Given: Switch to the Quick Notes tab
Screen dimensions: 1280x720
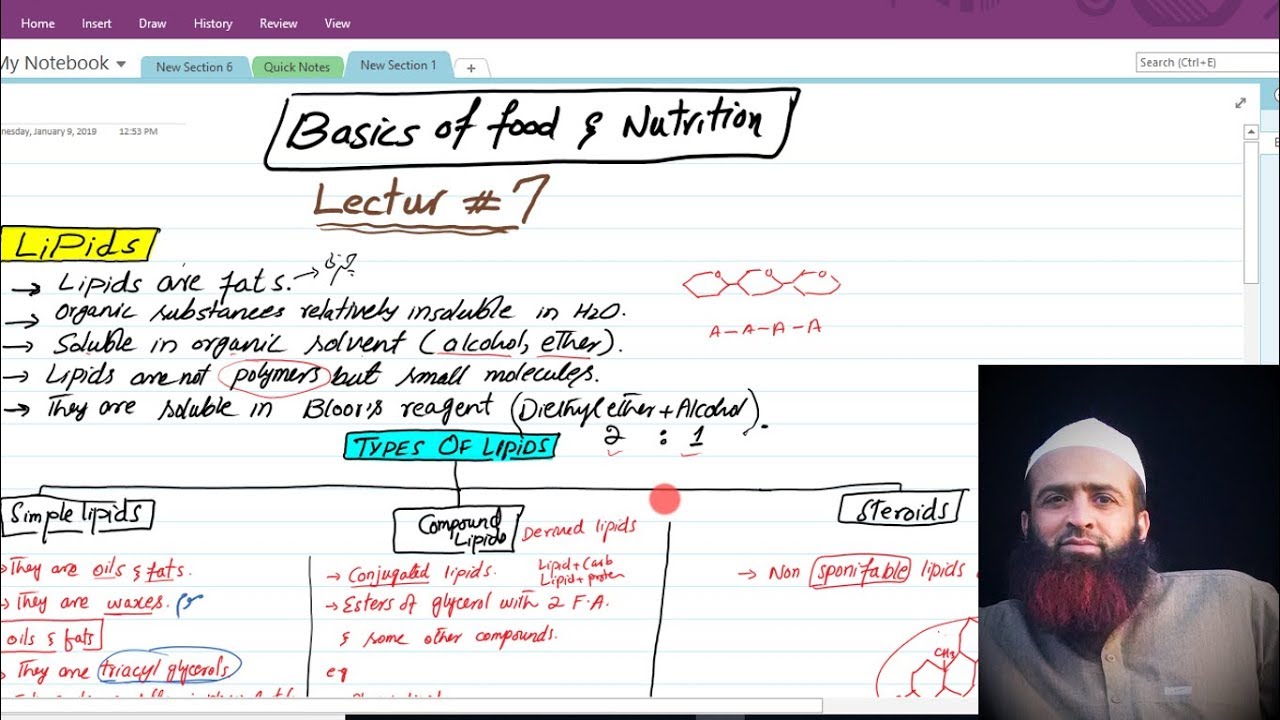Looking at the screenshot, I should (x=297, y=67).
